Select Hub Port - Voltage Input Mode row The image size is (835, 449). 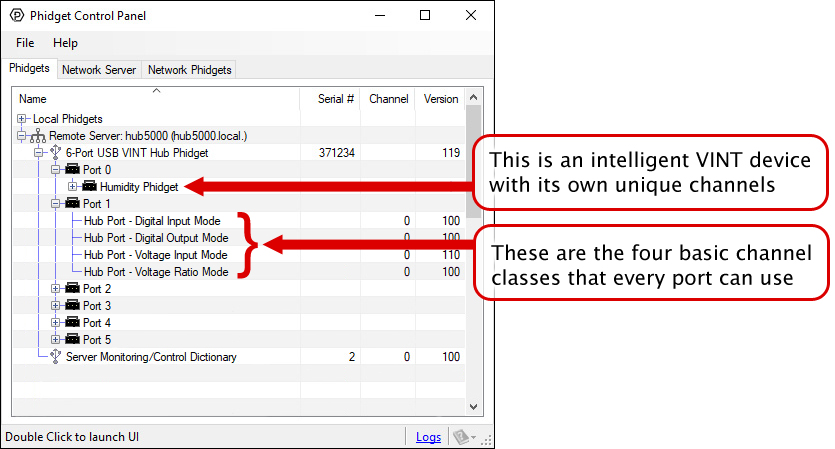coord(239,255)
